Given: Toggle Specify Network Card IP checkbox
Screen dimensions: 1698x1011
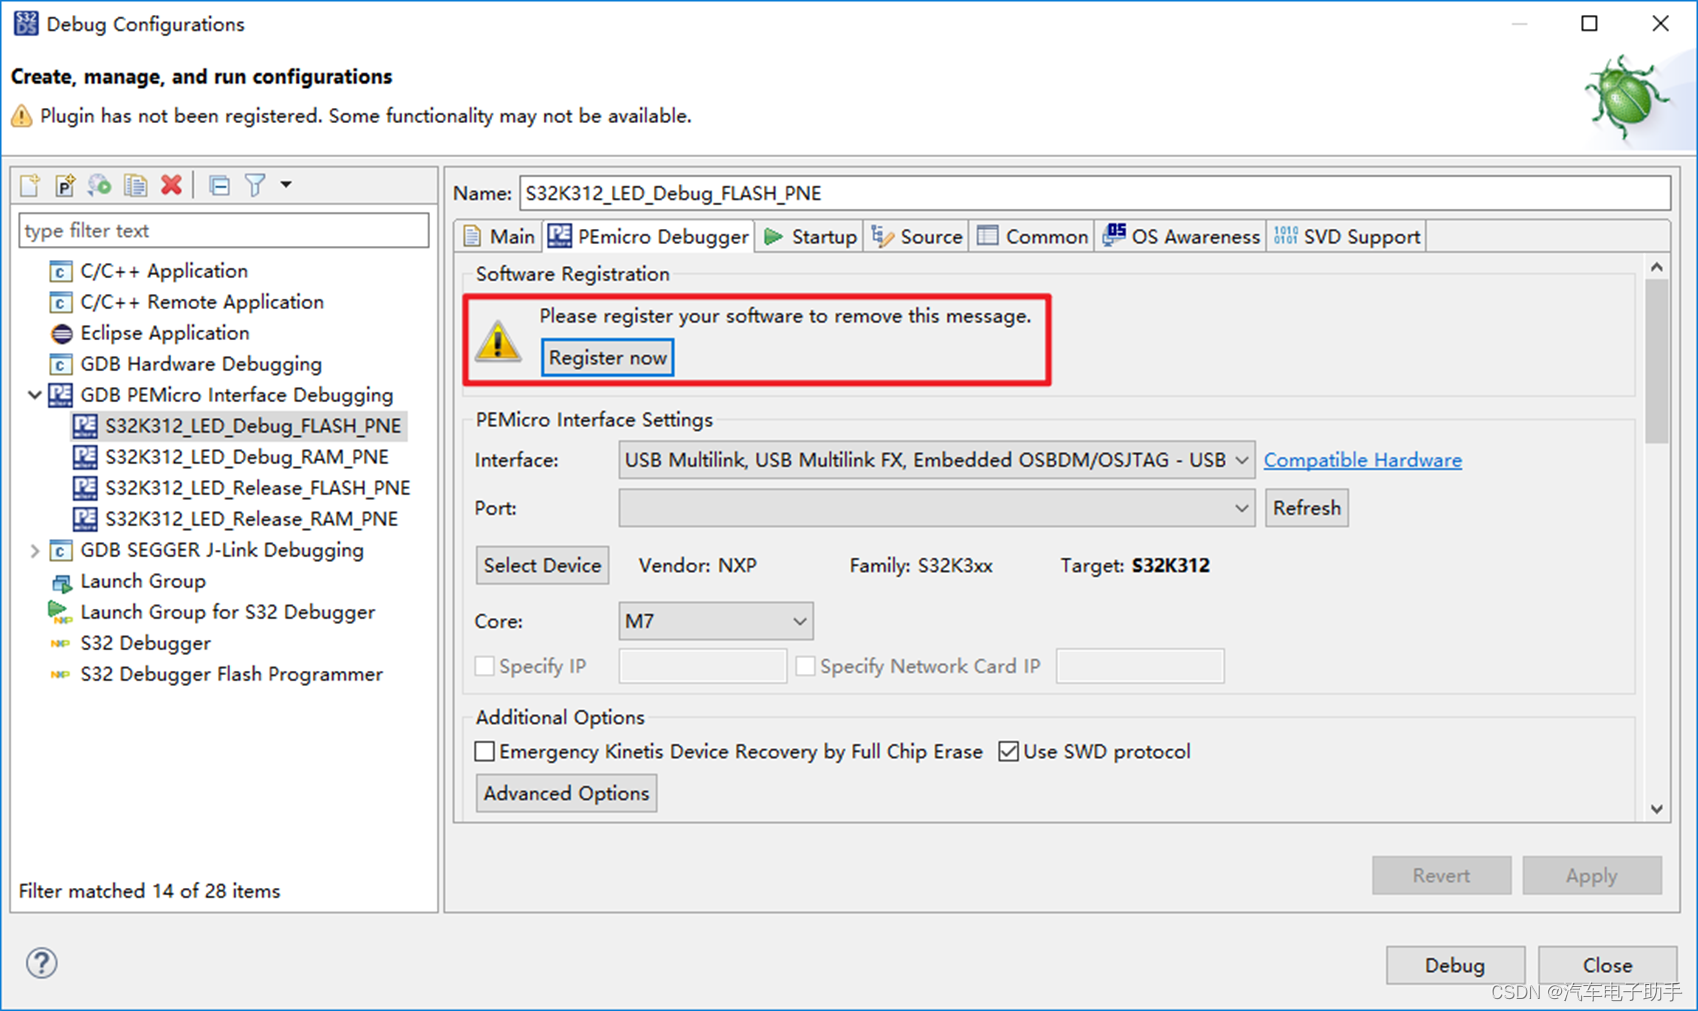Looking at the screenshot, I should click(806, 666).
